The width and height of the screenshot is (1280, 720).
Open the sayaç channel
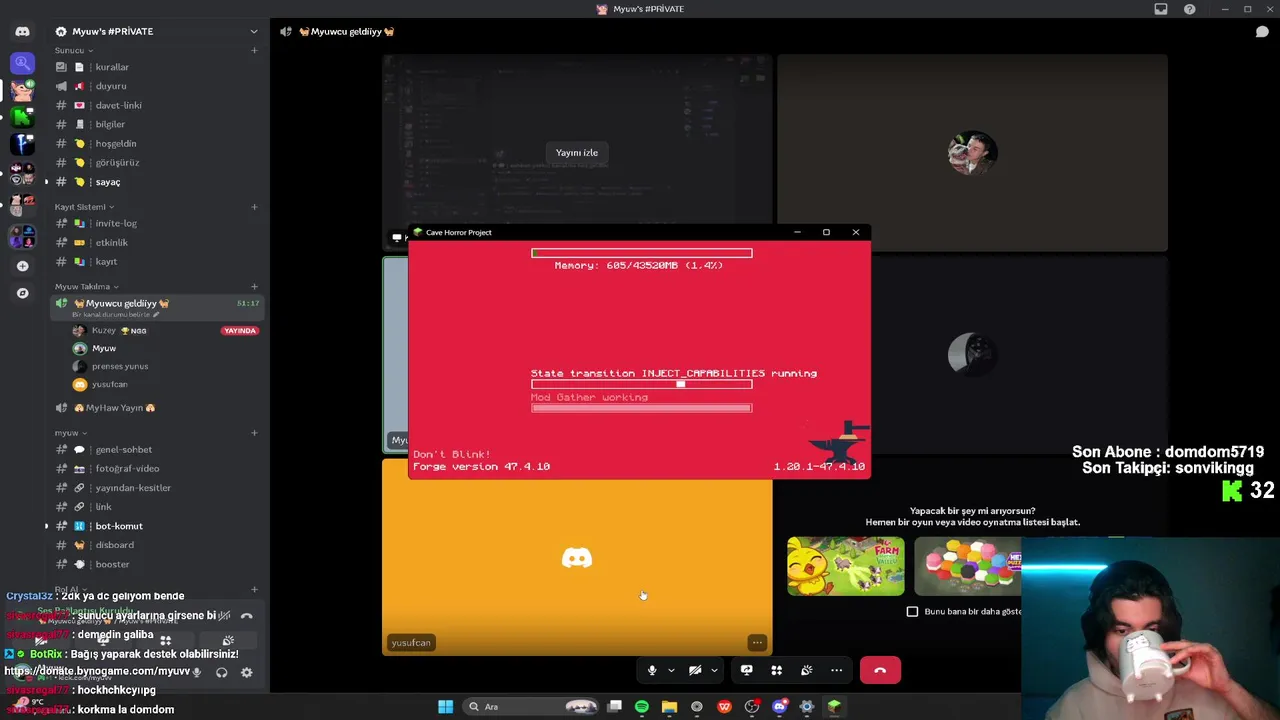tap(155, 182)
